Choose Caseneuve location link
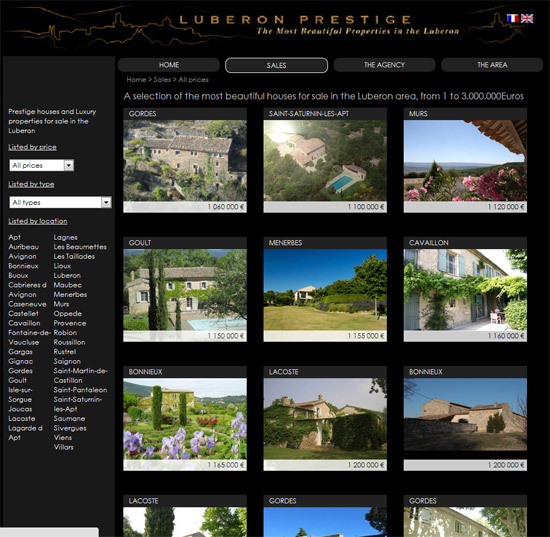Viewport: 550px width, 537px height. pos(27,304)
